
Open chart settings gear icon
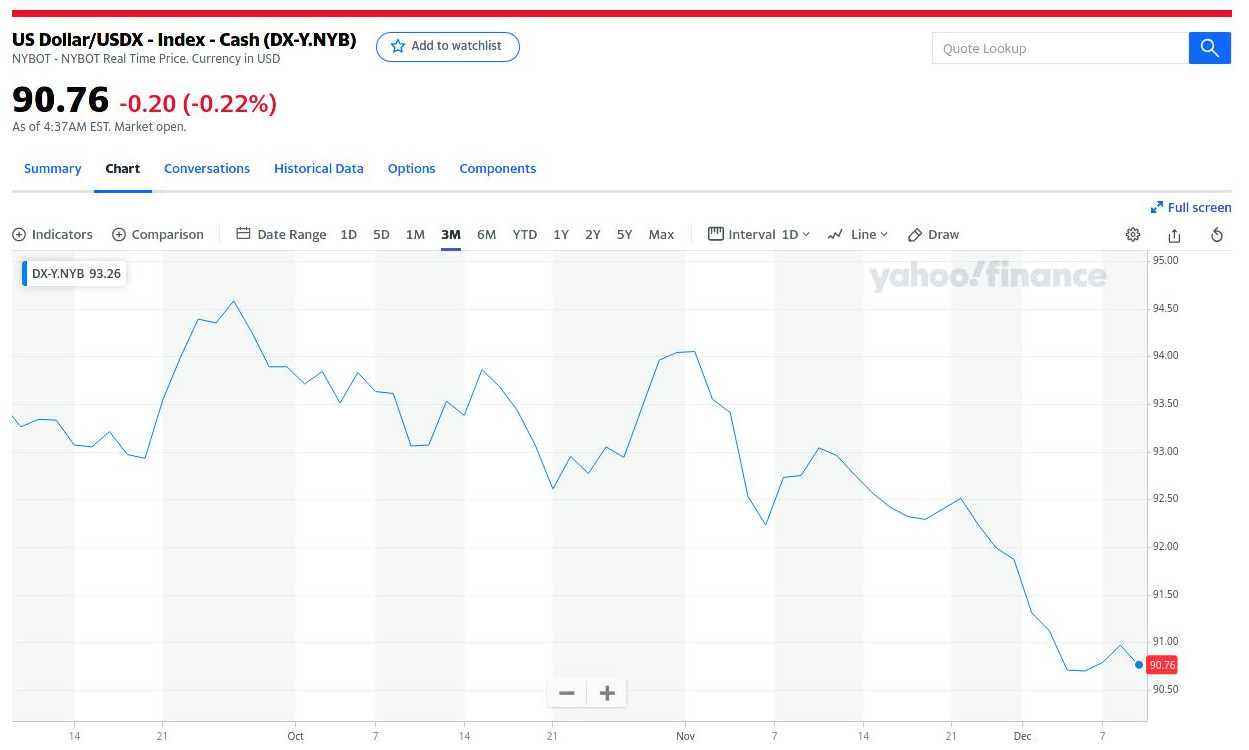coord(1133,235)
